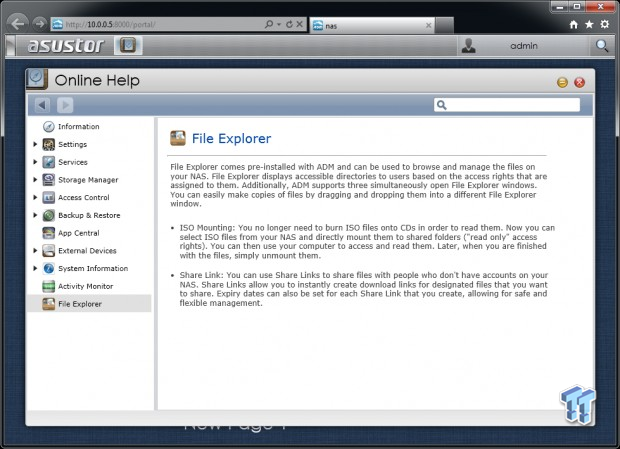This screenshot has height=449, width=620.
Task: Select the External Devices help topic label
Action: click(x=87, y=251)
